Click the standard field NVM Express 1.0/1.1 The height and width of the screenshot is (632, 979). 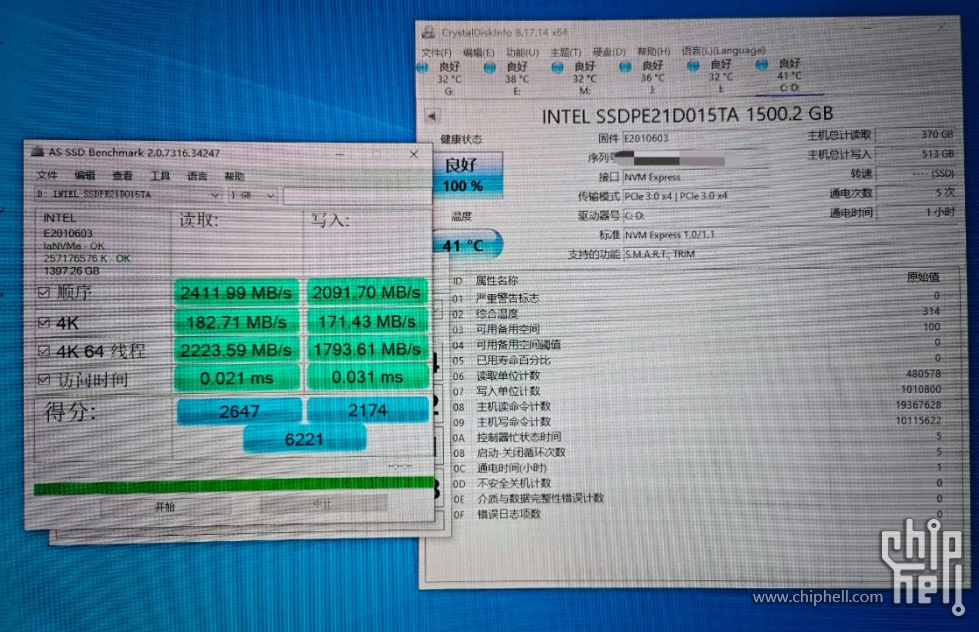[695, 235]
